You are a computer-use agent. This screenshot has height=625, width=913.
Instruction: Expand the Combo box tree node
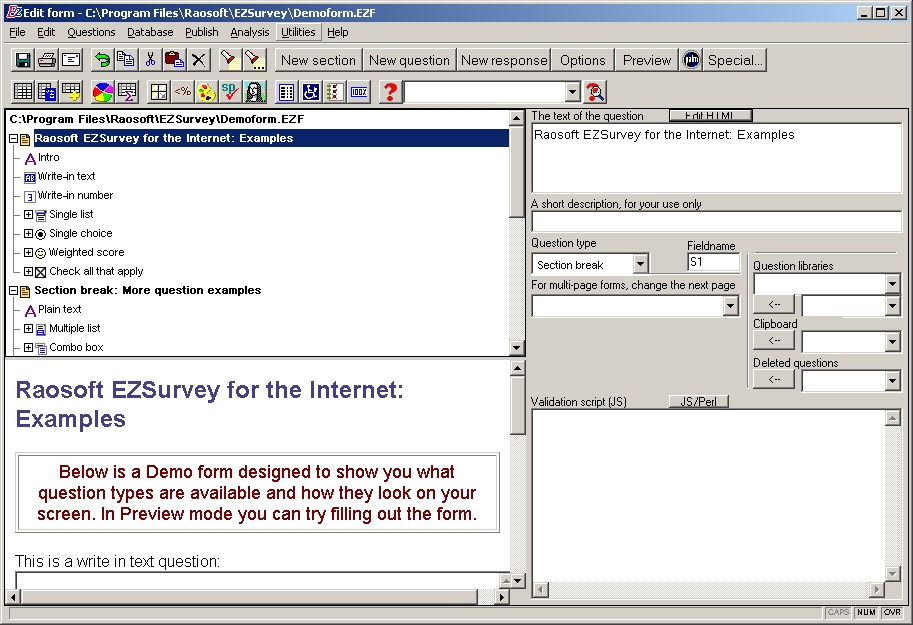tap(28, 347)
